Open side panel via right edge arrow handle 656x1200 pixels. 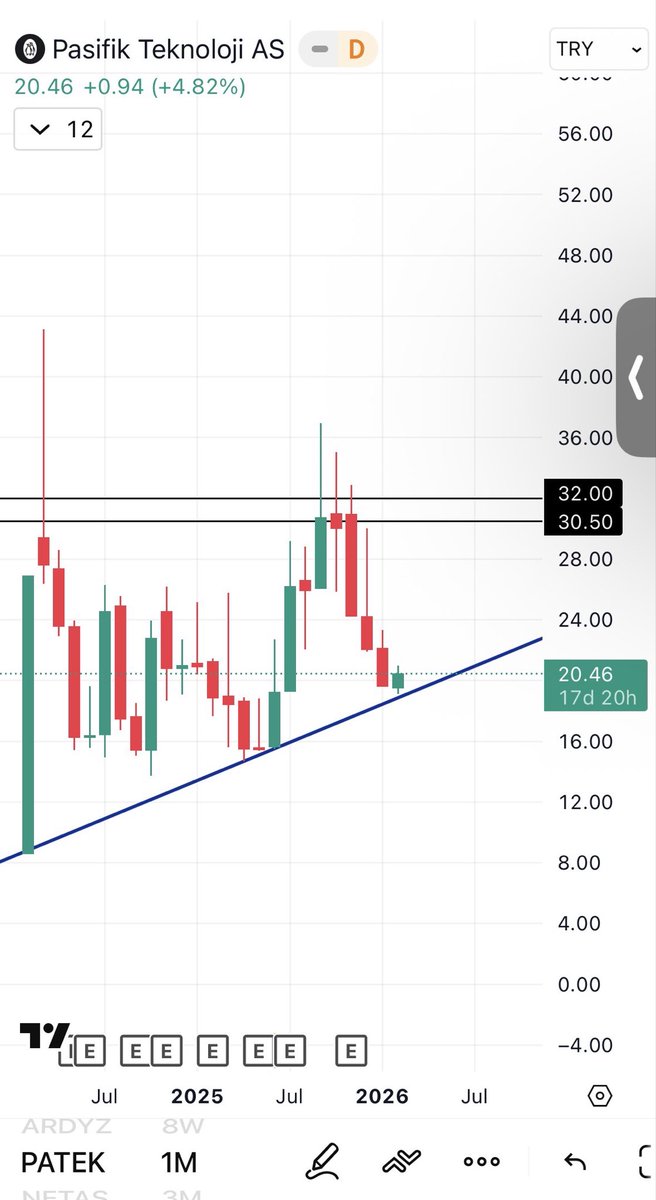636,378
